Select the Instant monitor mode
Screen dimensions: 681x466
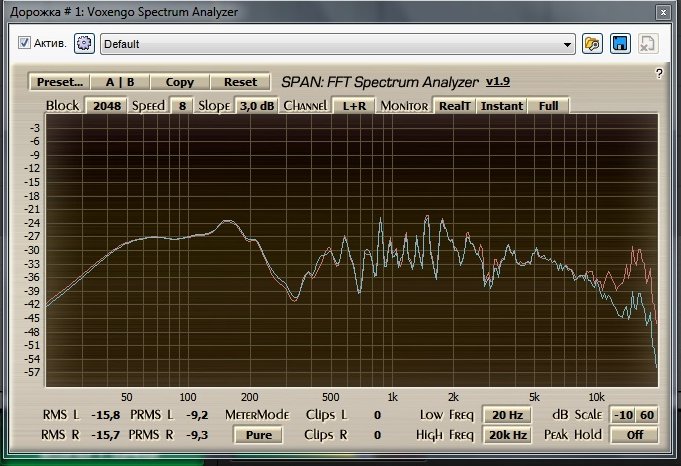click(502, 106)
